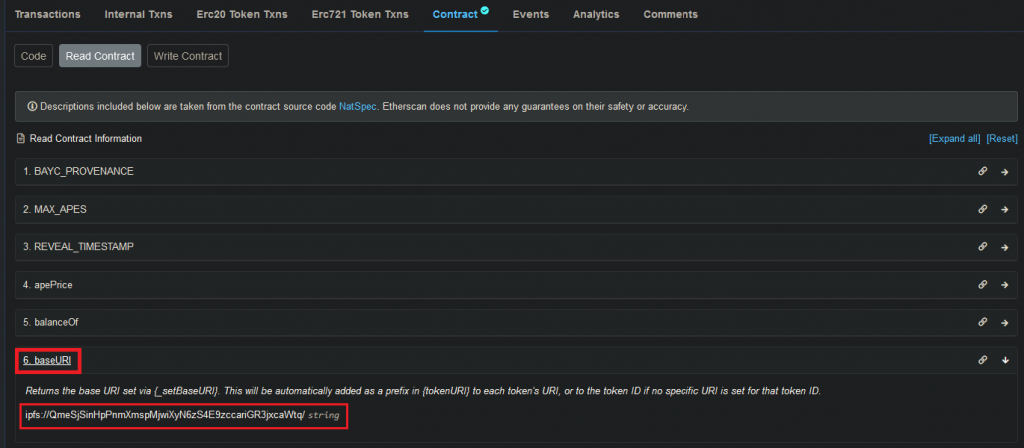Copy permalink icon for MAX_APES
The width and height of the screenshot is (1024, 448).
pyautogui.click(x=982, y=209)
